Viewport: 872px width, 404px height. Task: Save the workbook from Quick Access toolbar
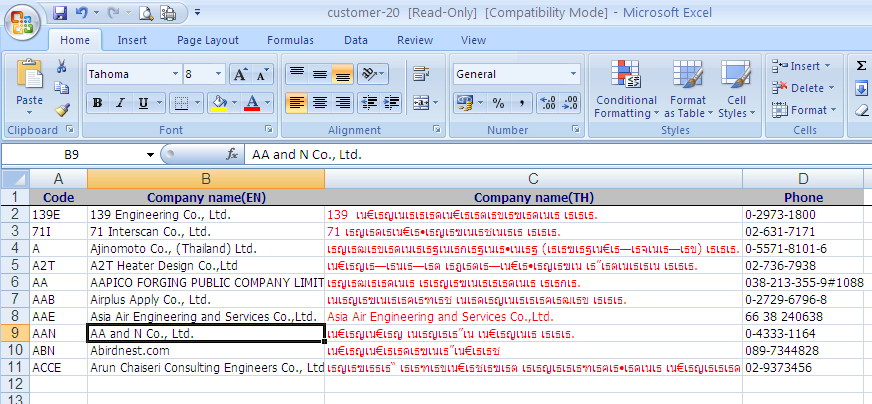tap(60, 13)
